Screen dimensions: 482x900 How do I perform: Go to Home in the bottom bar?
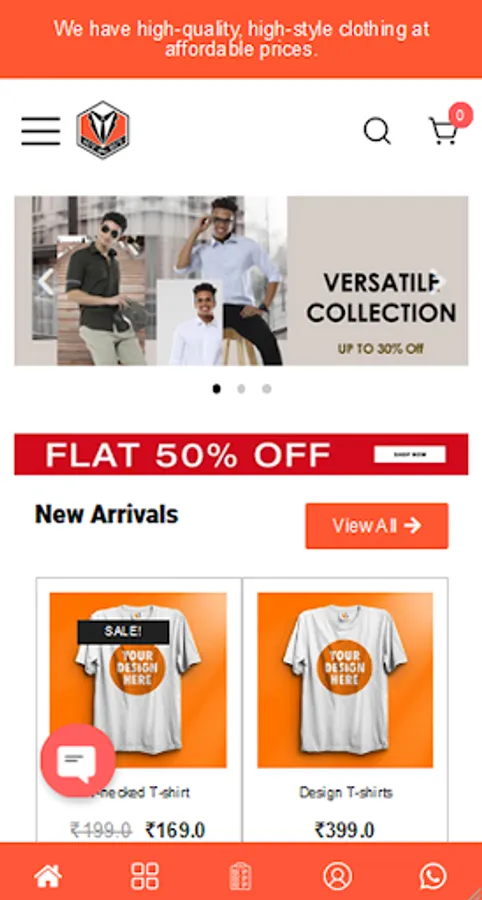48,876
